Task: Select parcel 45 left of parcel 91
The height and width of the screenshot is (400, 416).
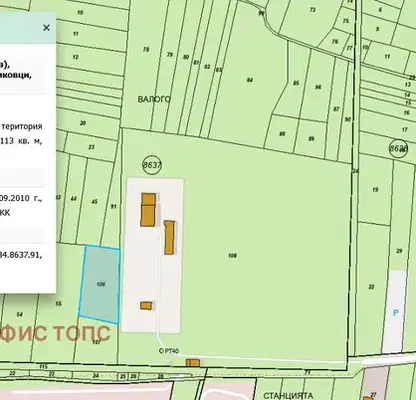Action: [95, 202]
